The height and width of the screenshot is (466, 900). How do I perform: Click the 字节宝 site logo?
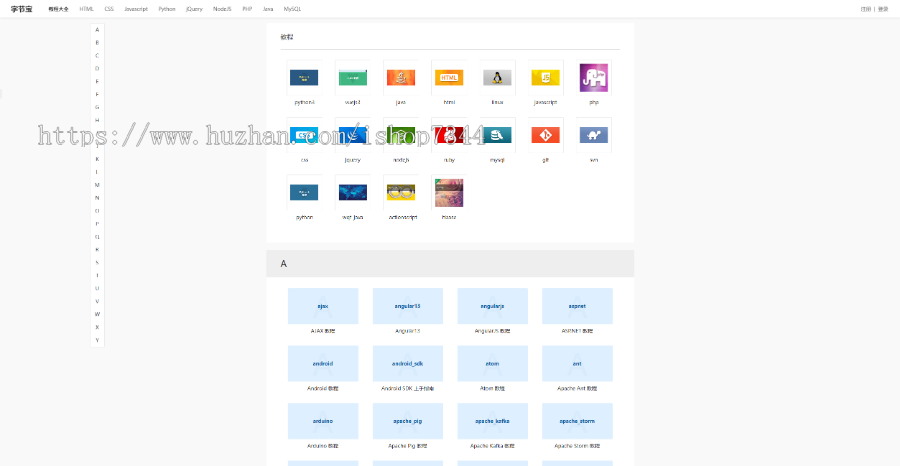[21, 9]
